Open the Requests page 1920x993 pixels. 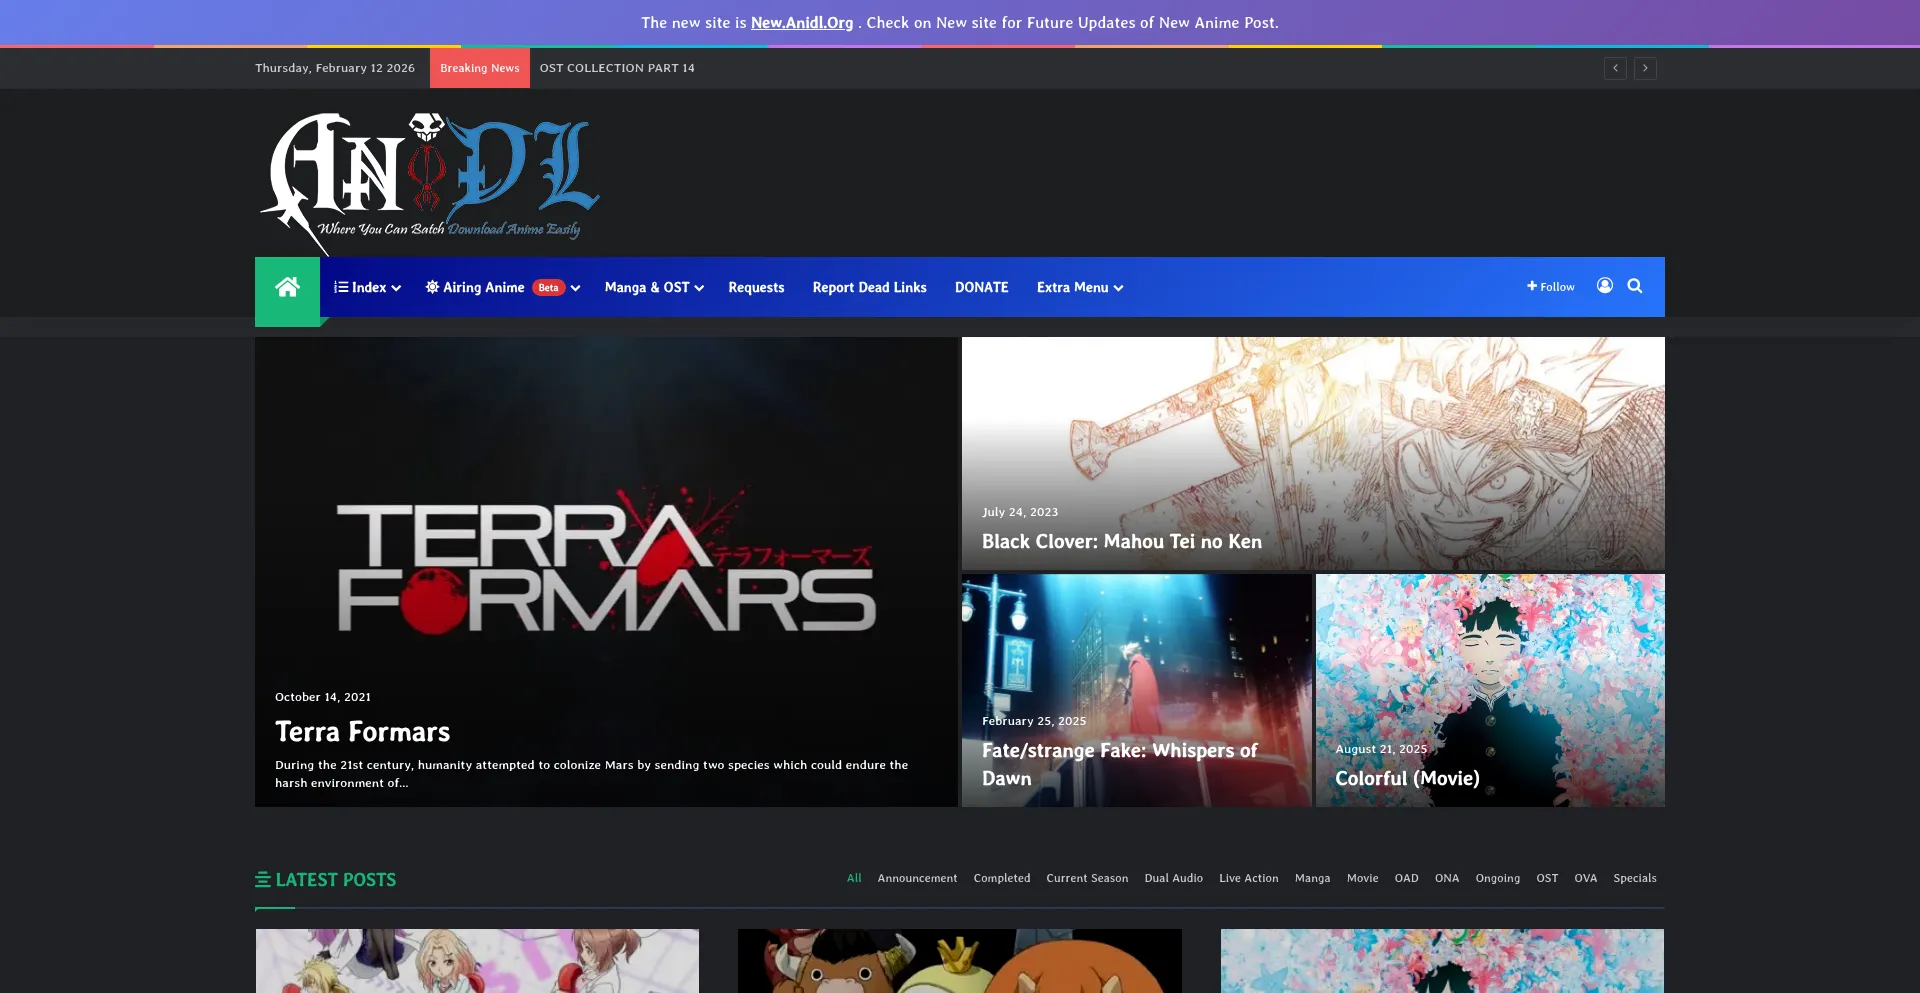click(756, 287)
